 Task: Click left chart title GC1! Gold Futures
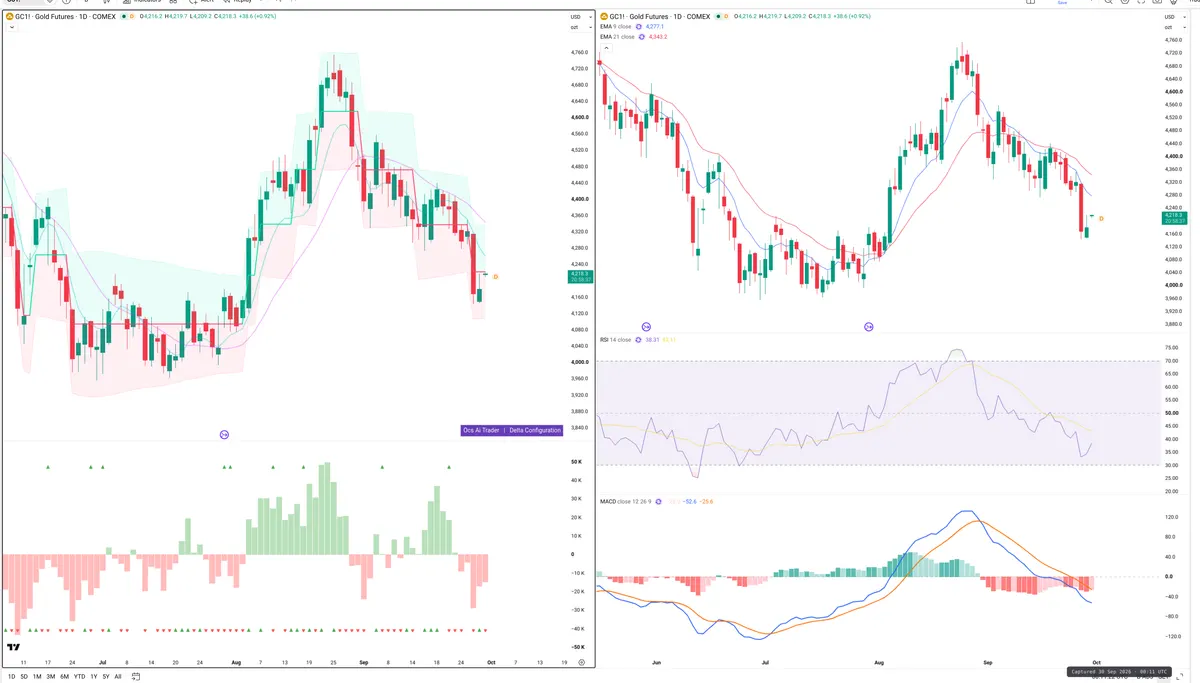(x=44, y=16)
